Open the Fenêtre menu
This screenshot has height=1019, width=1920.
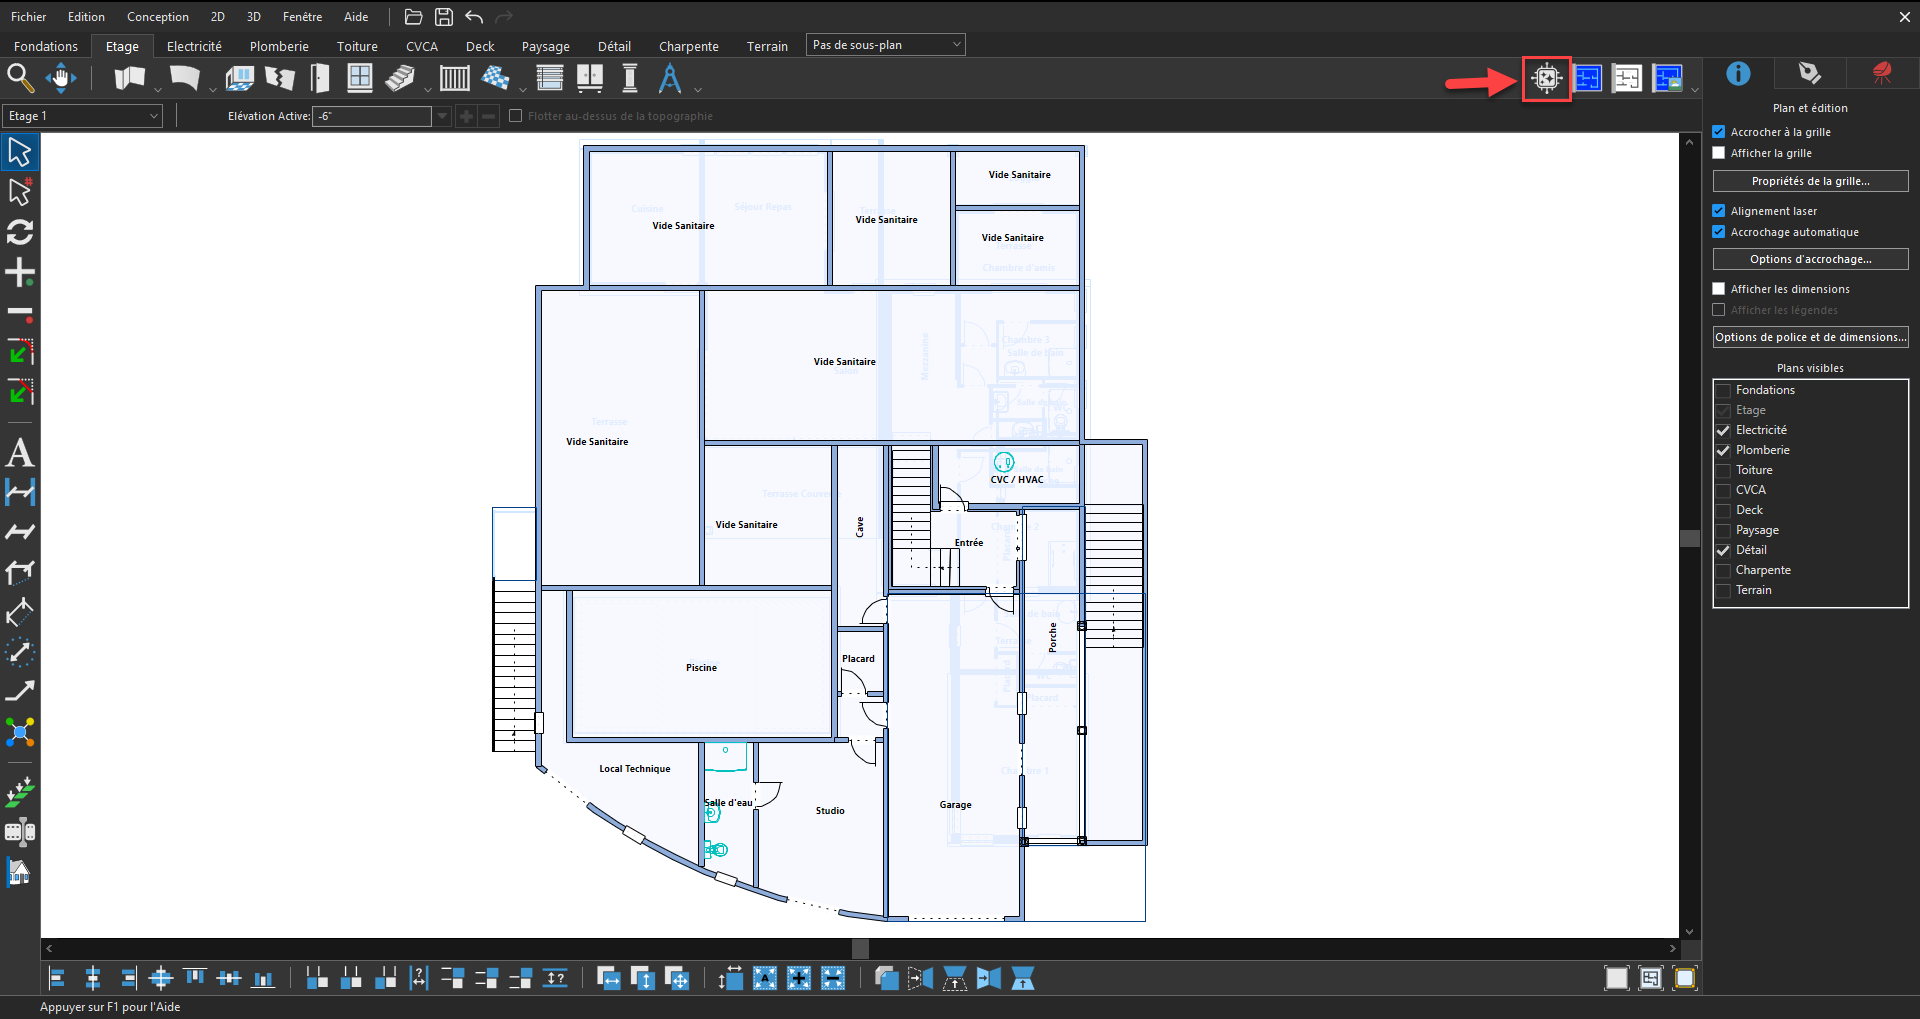(x=302, y=17)
